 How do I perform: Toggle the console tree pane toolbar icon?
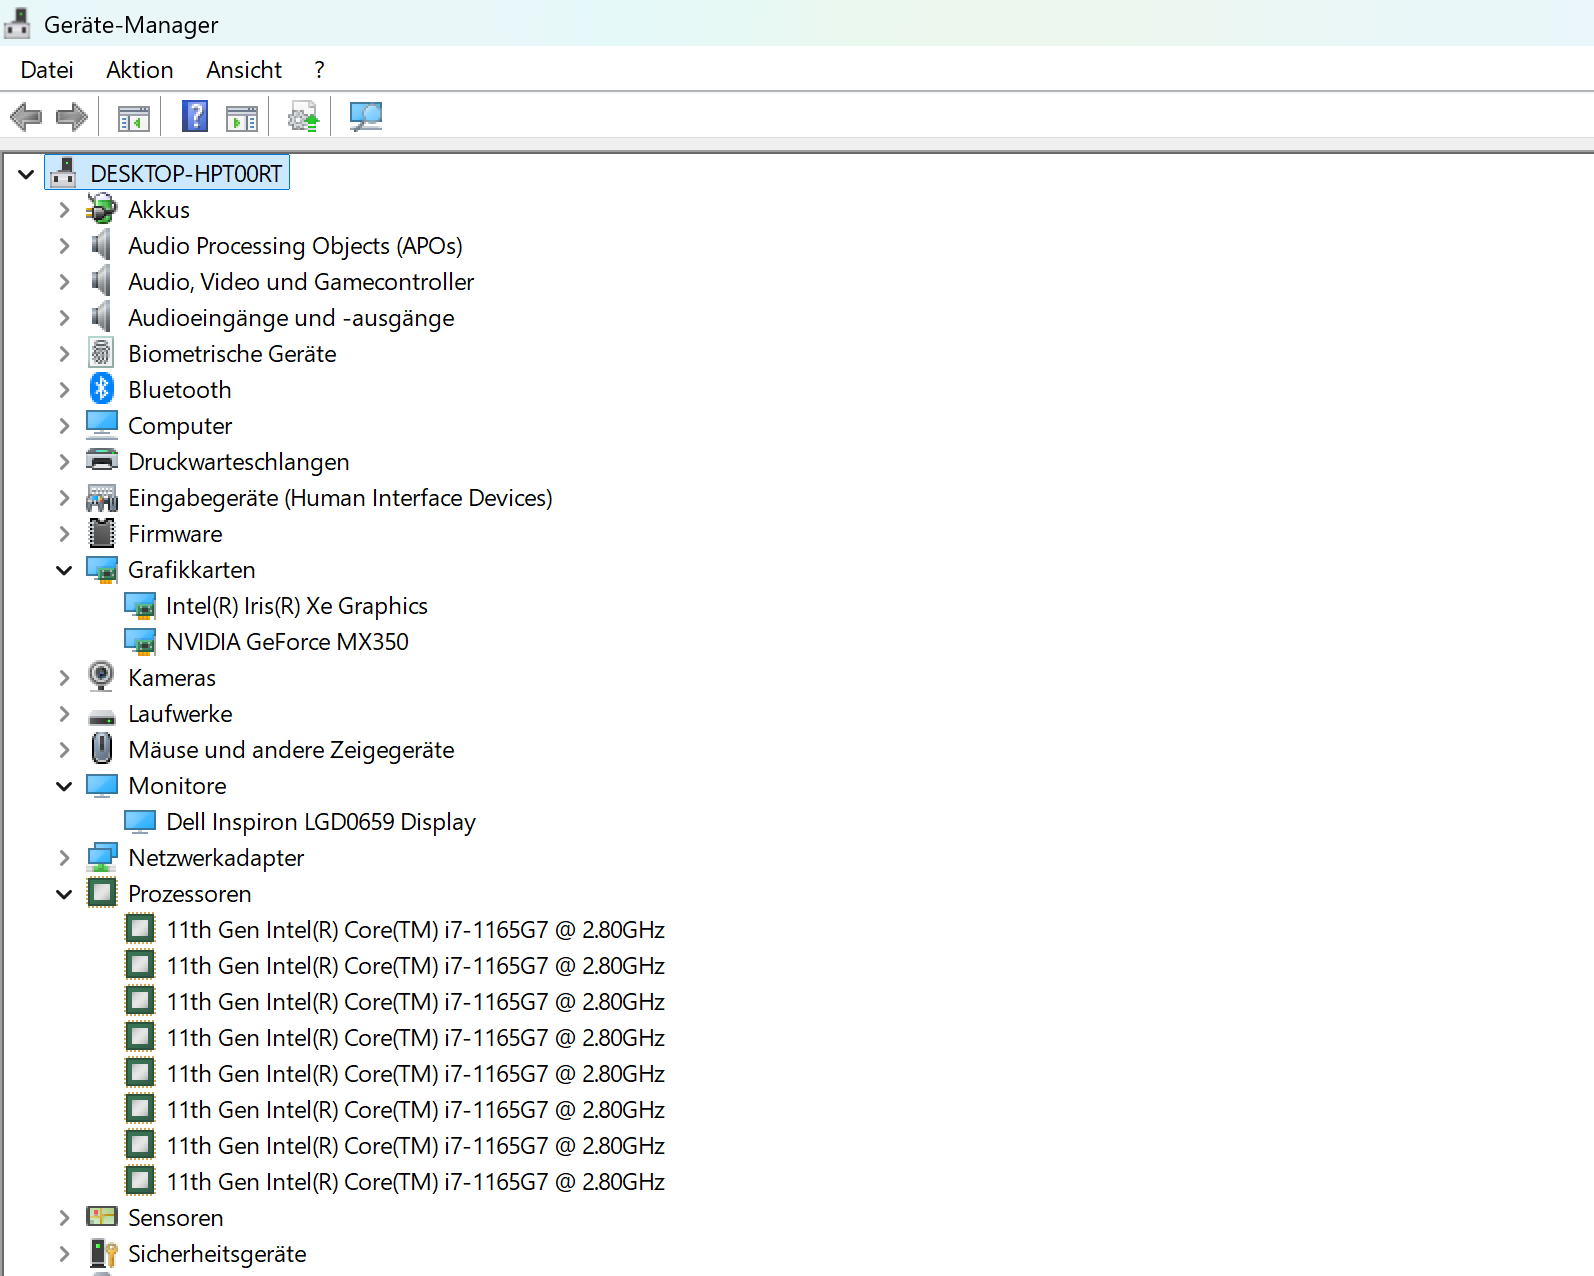pyautogui.click(x=134, y=117)
